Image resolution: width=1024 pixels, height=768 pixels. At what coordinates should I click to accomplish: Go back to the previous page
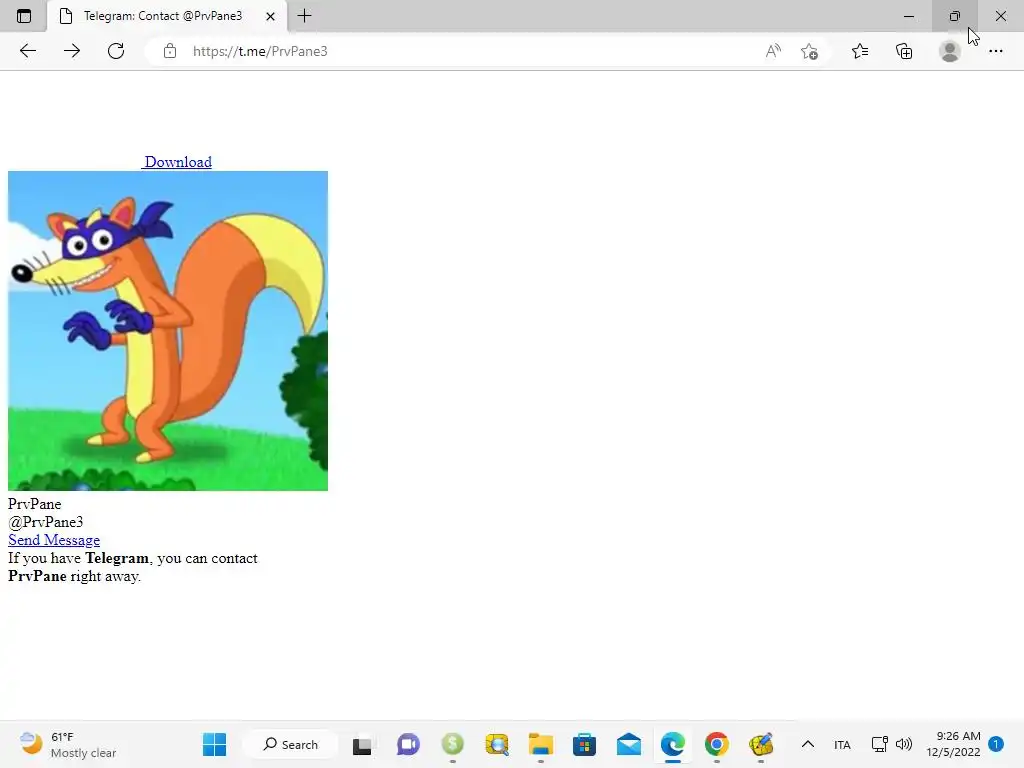(27, 51)
